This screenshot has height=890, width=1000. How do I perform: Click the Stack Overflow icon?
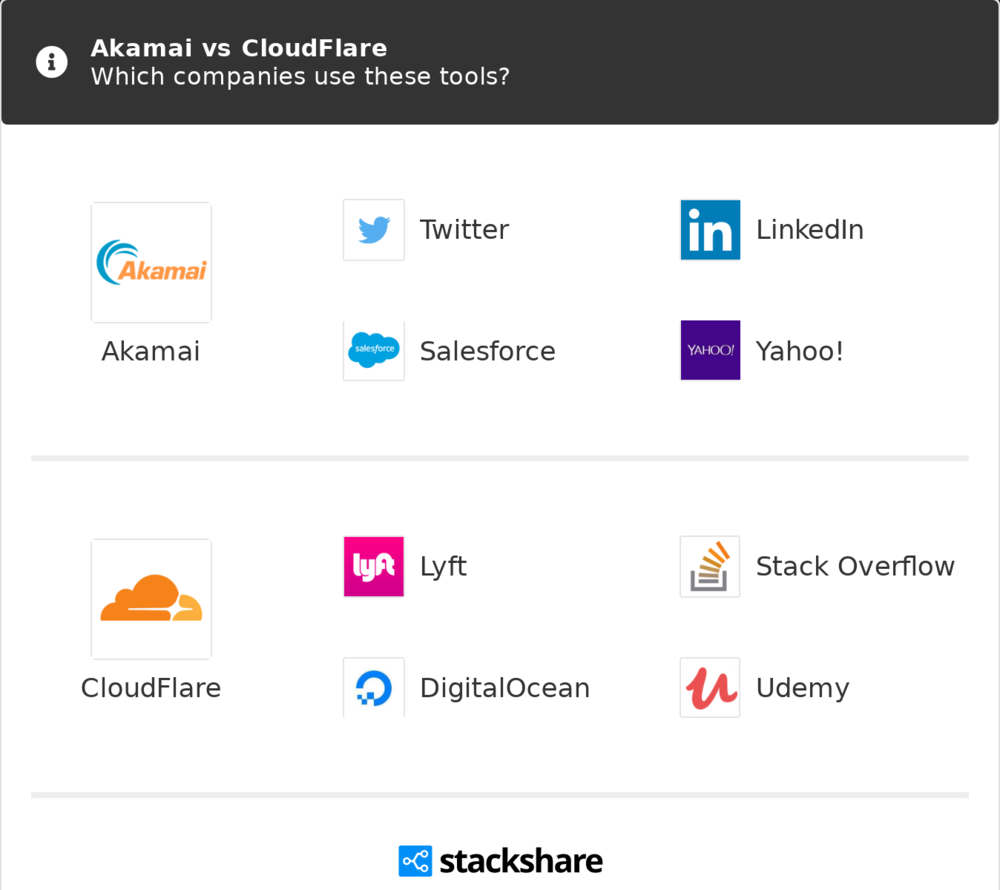pos(710,567)
